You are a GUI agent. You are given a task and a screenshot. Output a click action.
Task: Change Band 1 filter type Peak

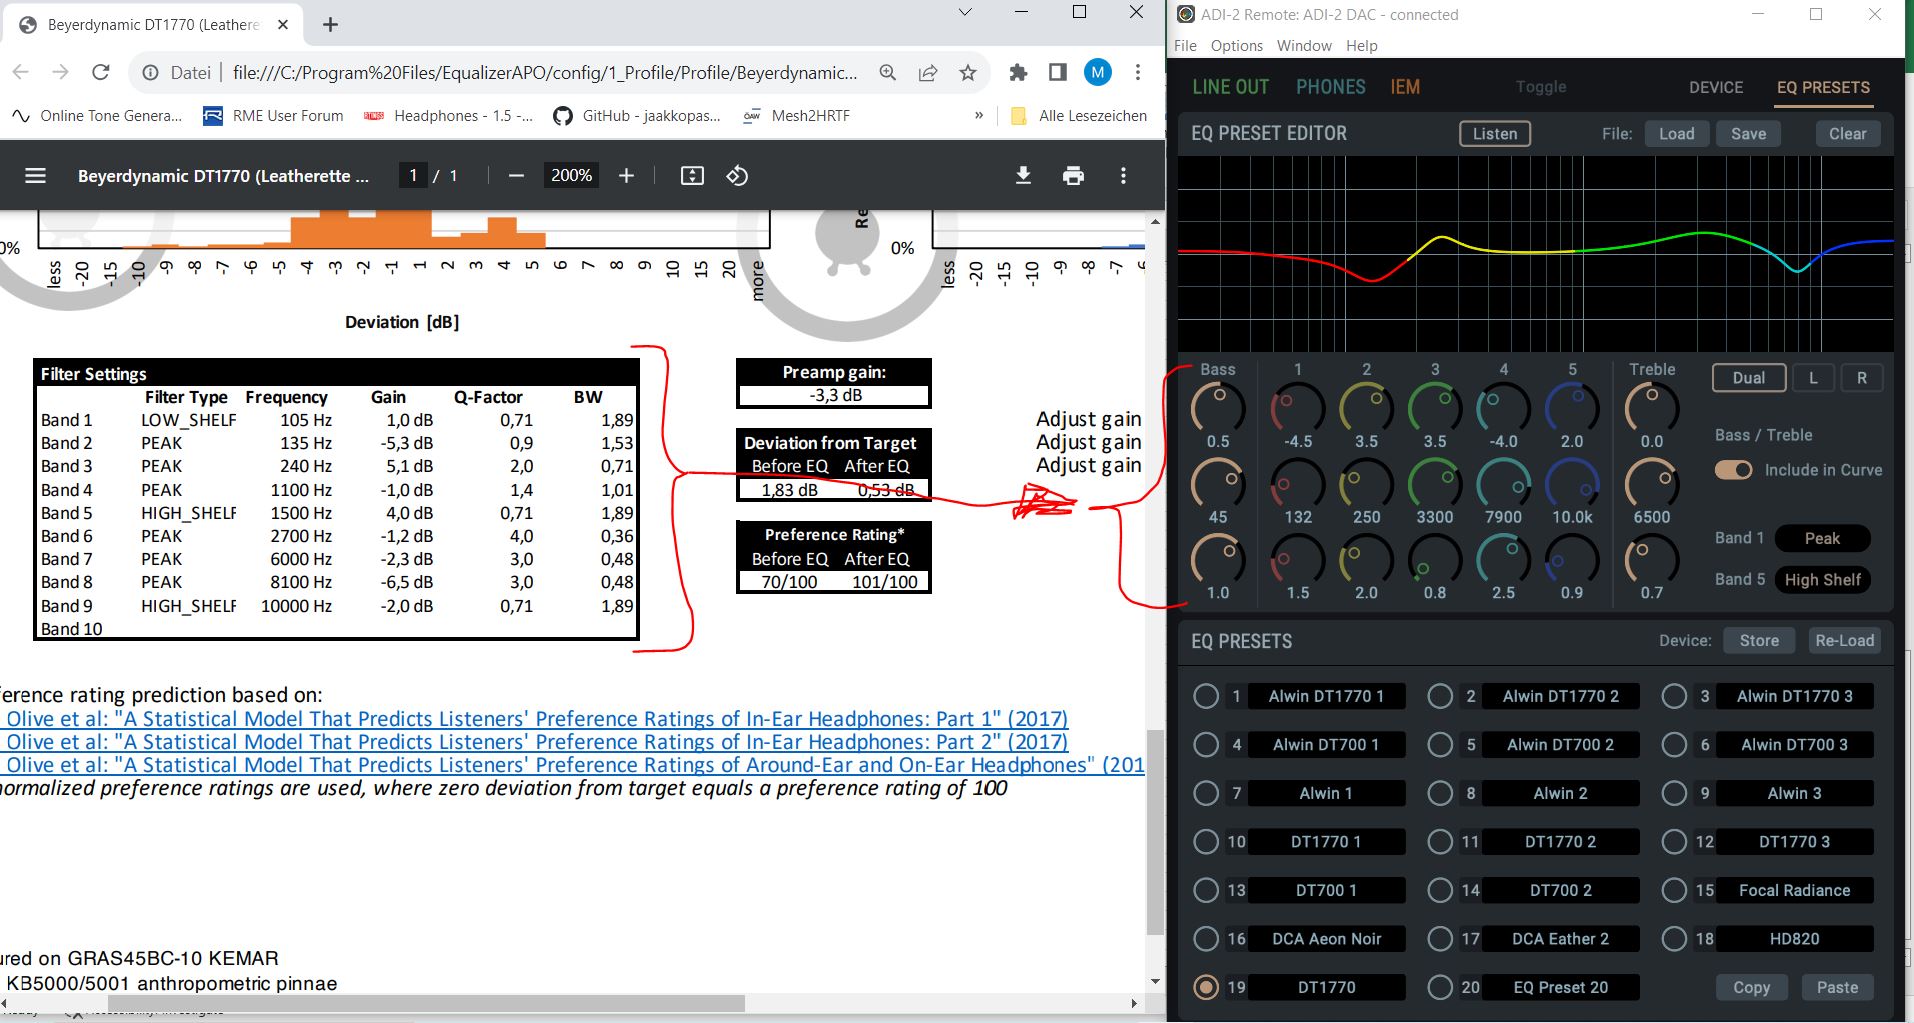click(1822, 538)
